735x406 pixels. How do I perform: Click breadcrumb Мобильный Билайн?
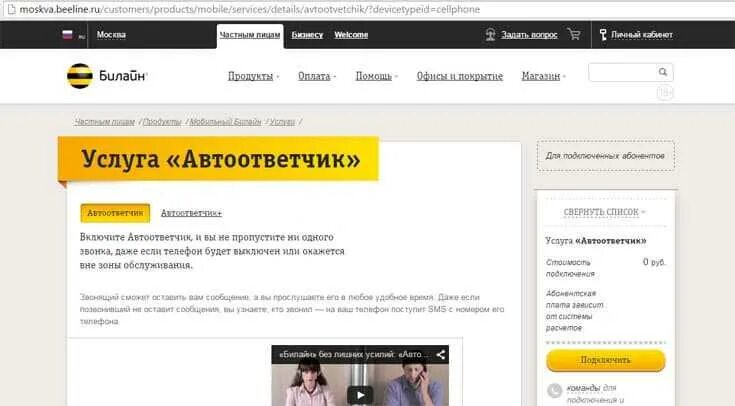[x=225, y=122]
